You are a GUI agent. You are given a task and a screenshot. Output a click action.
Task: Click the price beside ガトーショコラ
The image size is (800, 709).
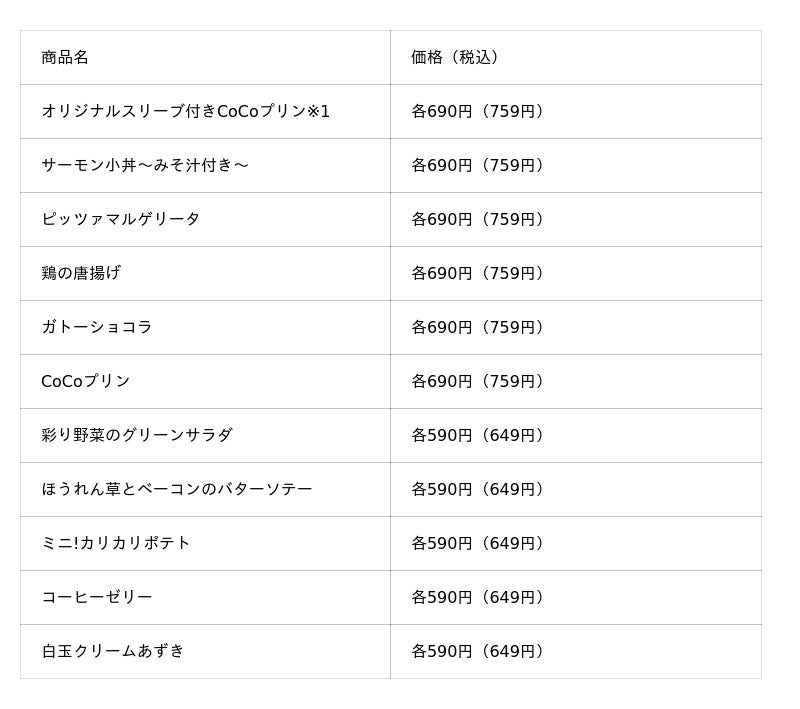point(480,328)
